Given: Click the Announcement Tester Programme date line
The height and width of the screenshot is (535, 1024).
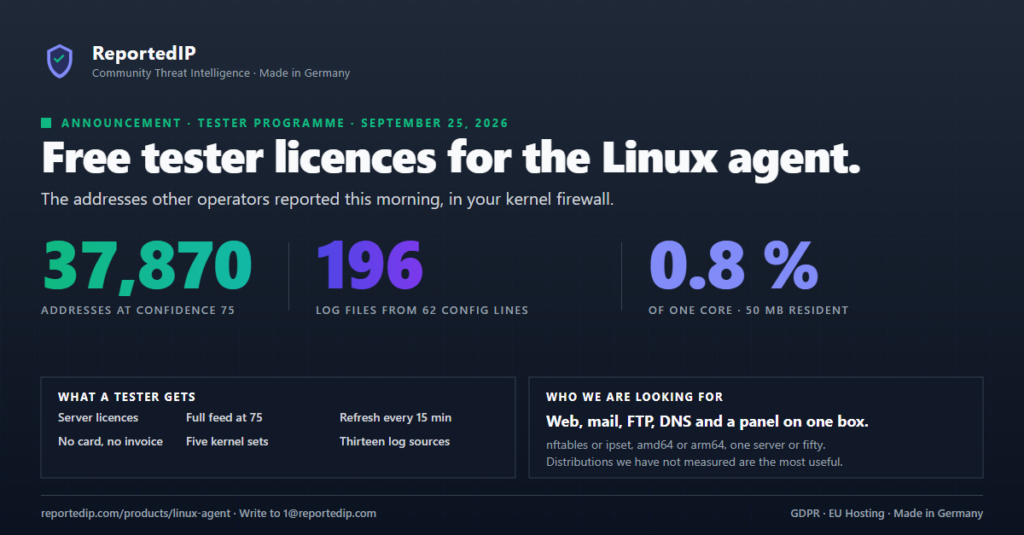Looking at the screenshot, I should (285, 123).
